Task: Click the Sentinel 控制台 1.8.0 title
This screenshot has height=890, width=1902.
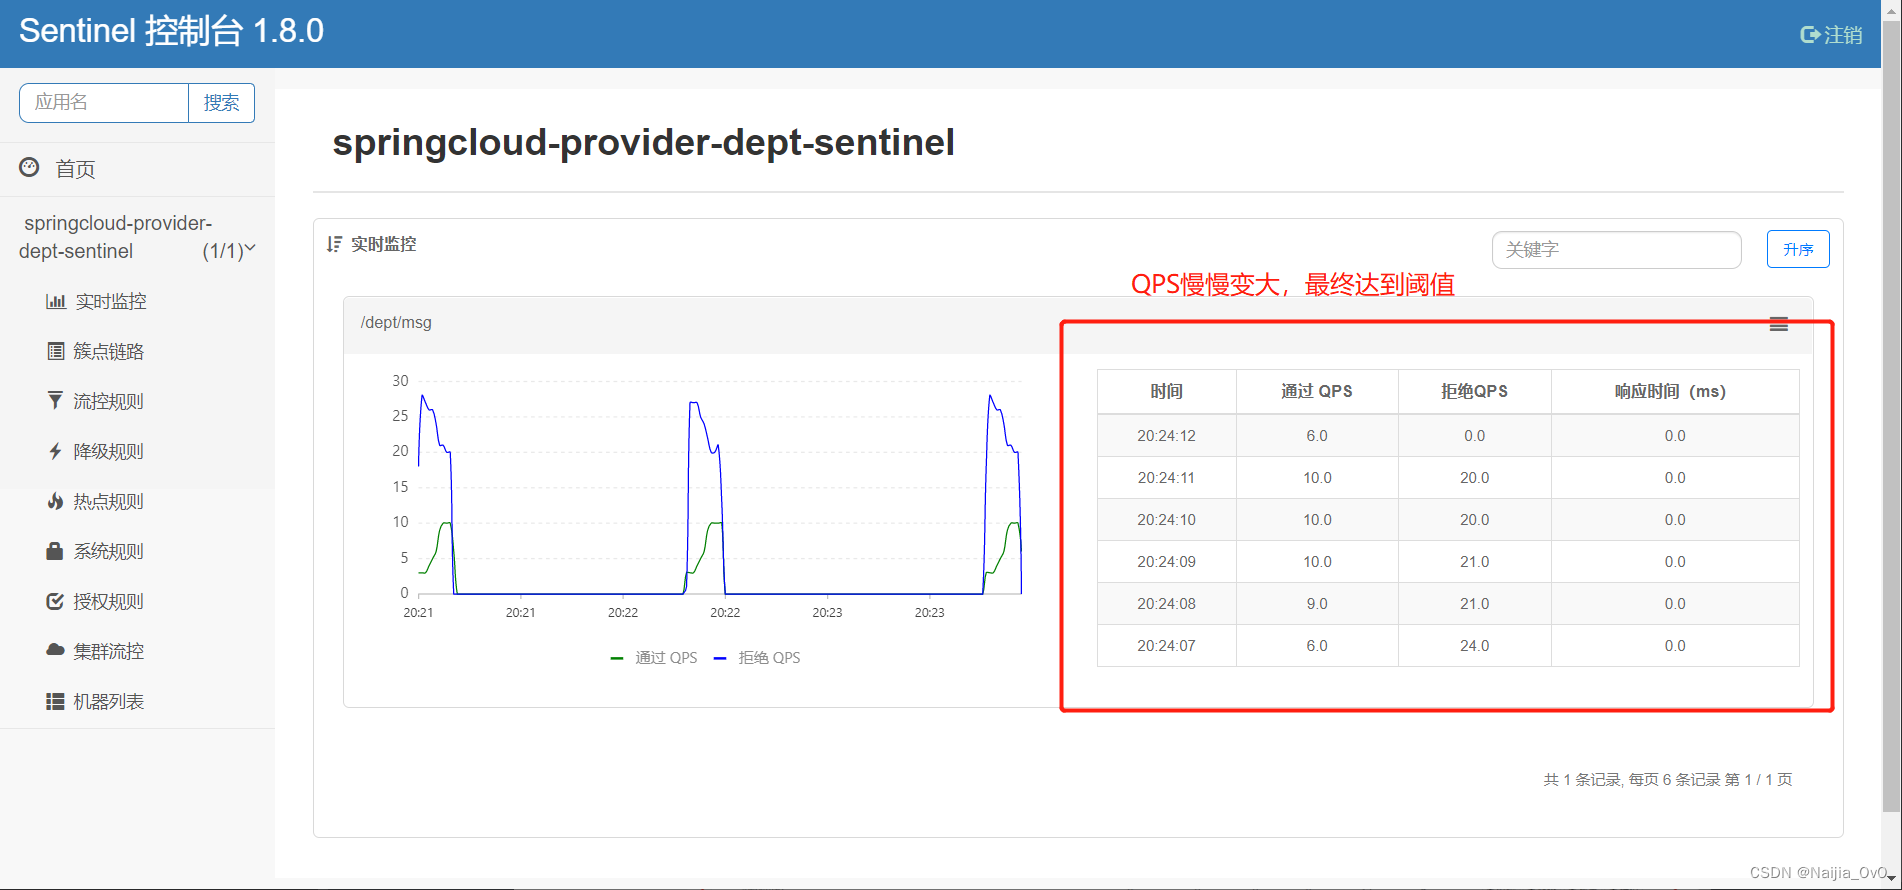Action: [171, 31]
